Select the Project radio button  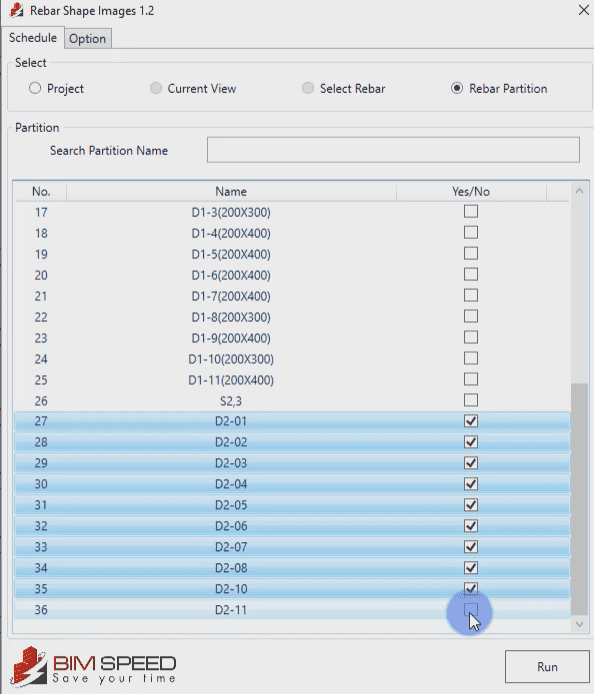(35, 88)
